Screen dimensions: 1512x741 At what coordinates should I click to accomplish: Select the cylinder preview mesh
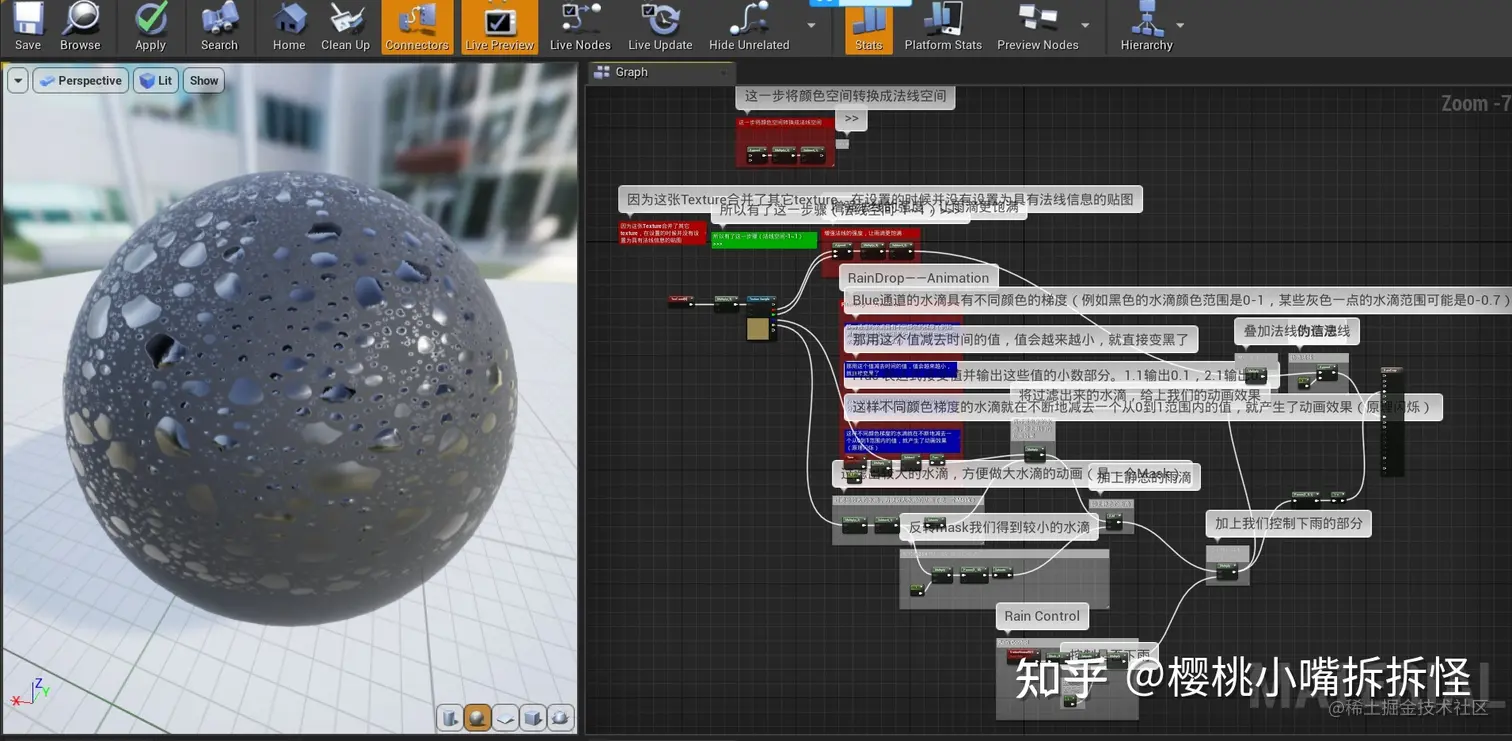pyautogui.click(x=450, y=717)
